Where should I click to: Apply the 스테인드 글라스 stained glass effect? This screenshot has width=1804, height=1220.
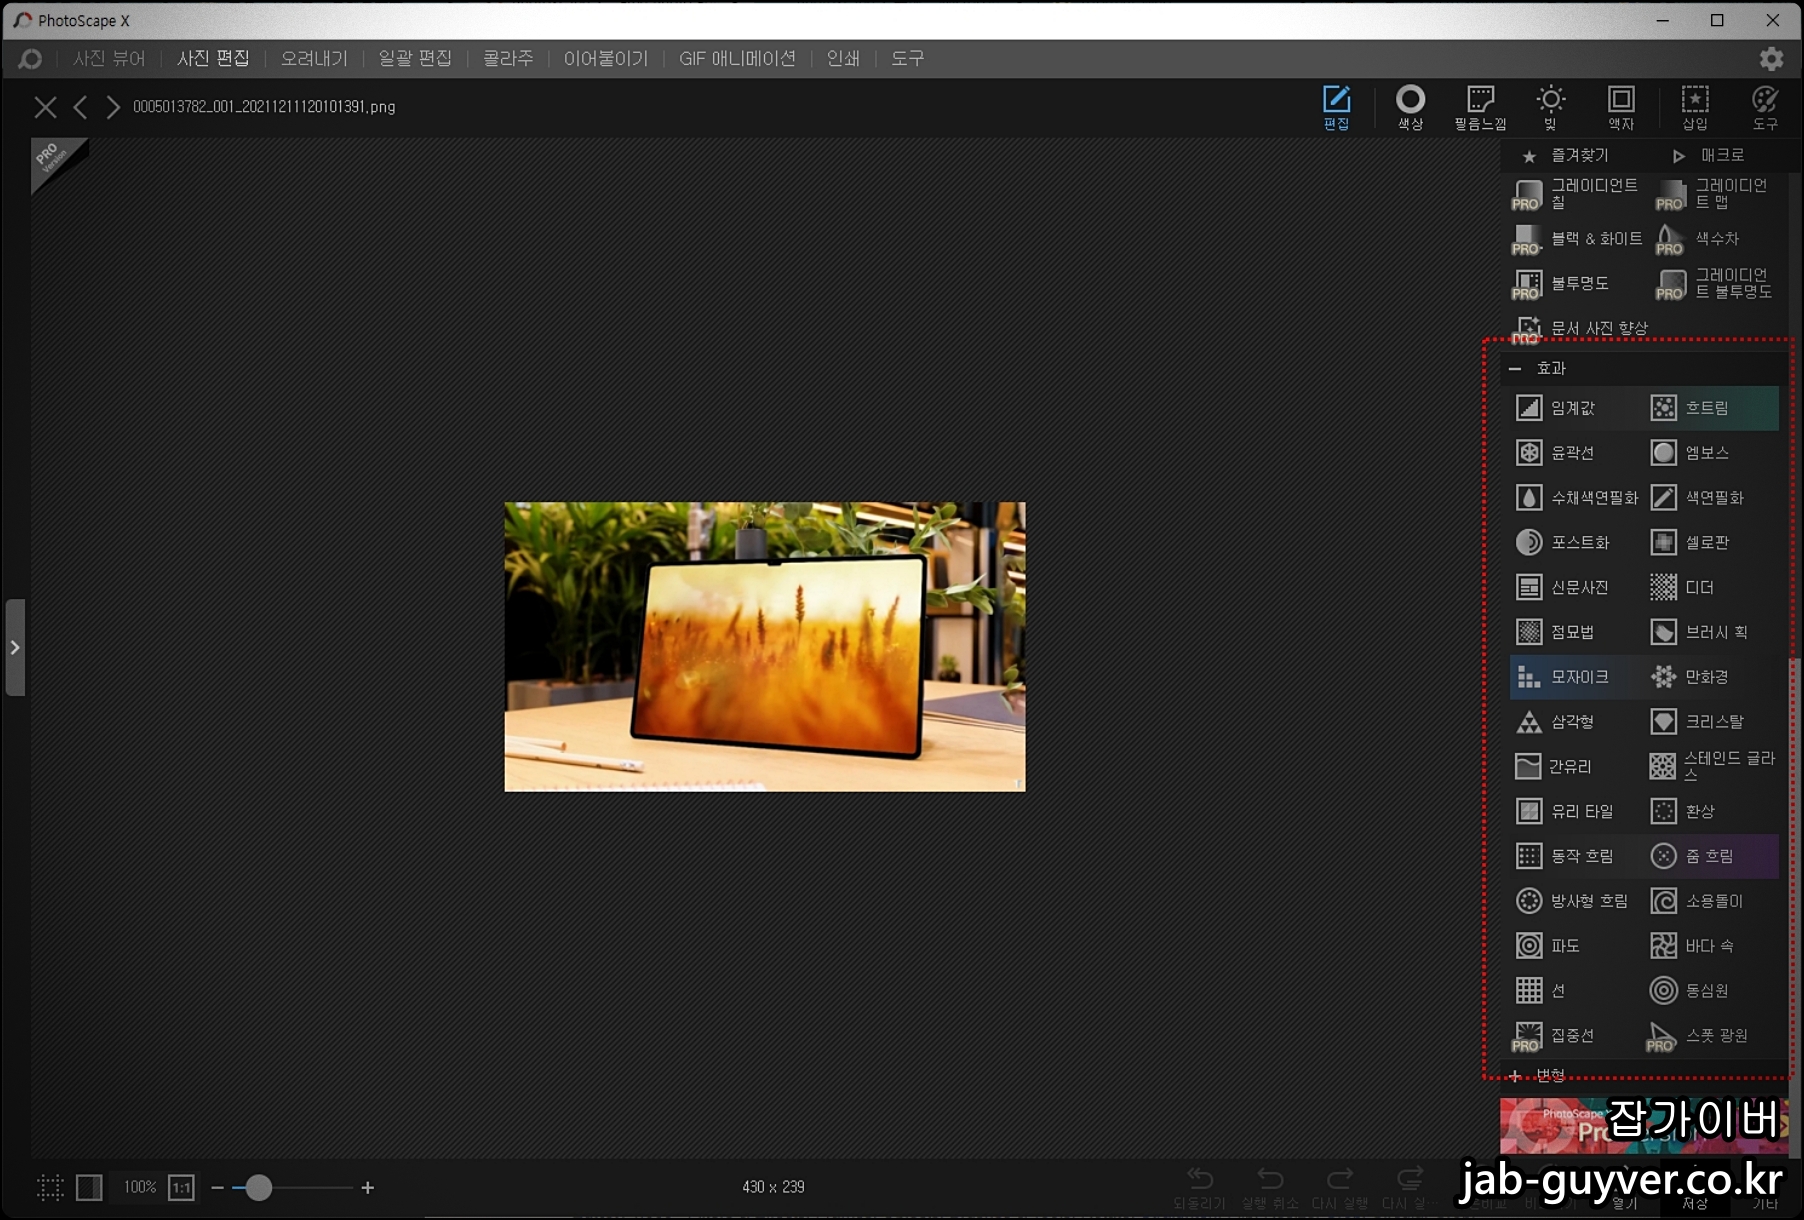click(1712, 767)
